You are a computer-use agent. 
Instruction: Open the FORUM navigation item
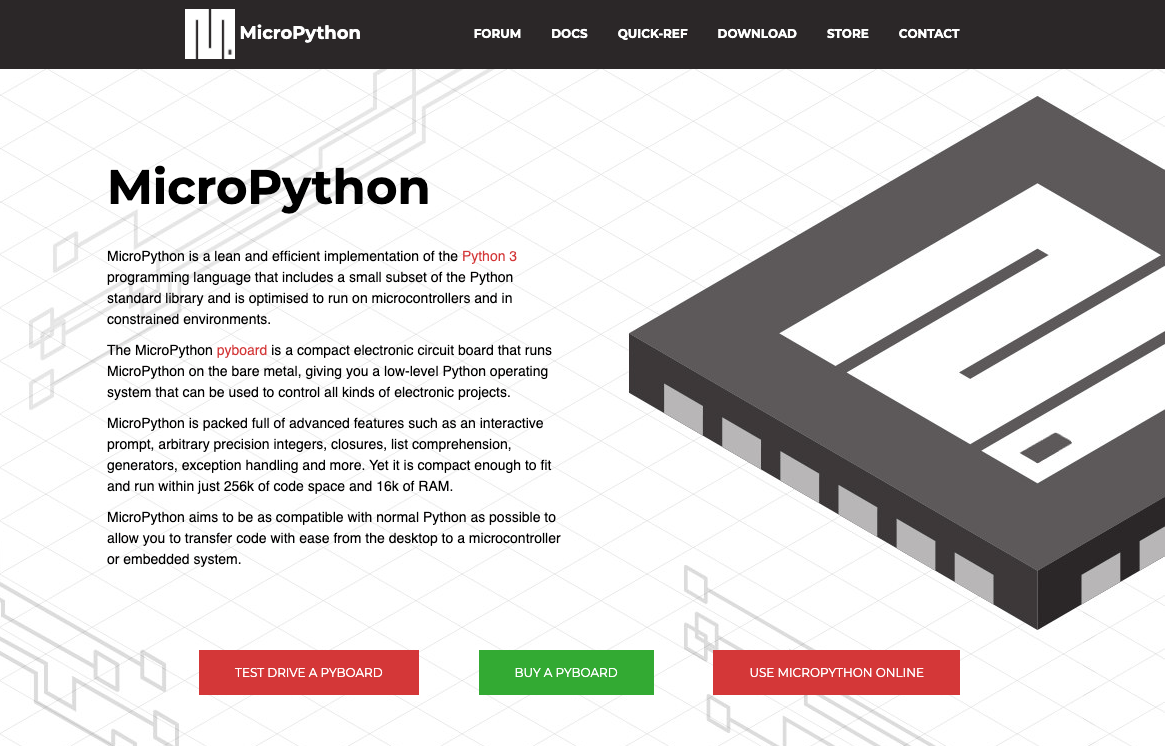(497, 34)
